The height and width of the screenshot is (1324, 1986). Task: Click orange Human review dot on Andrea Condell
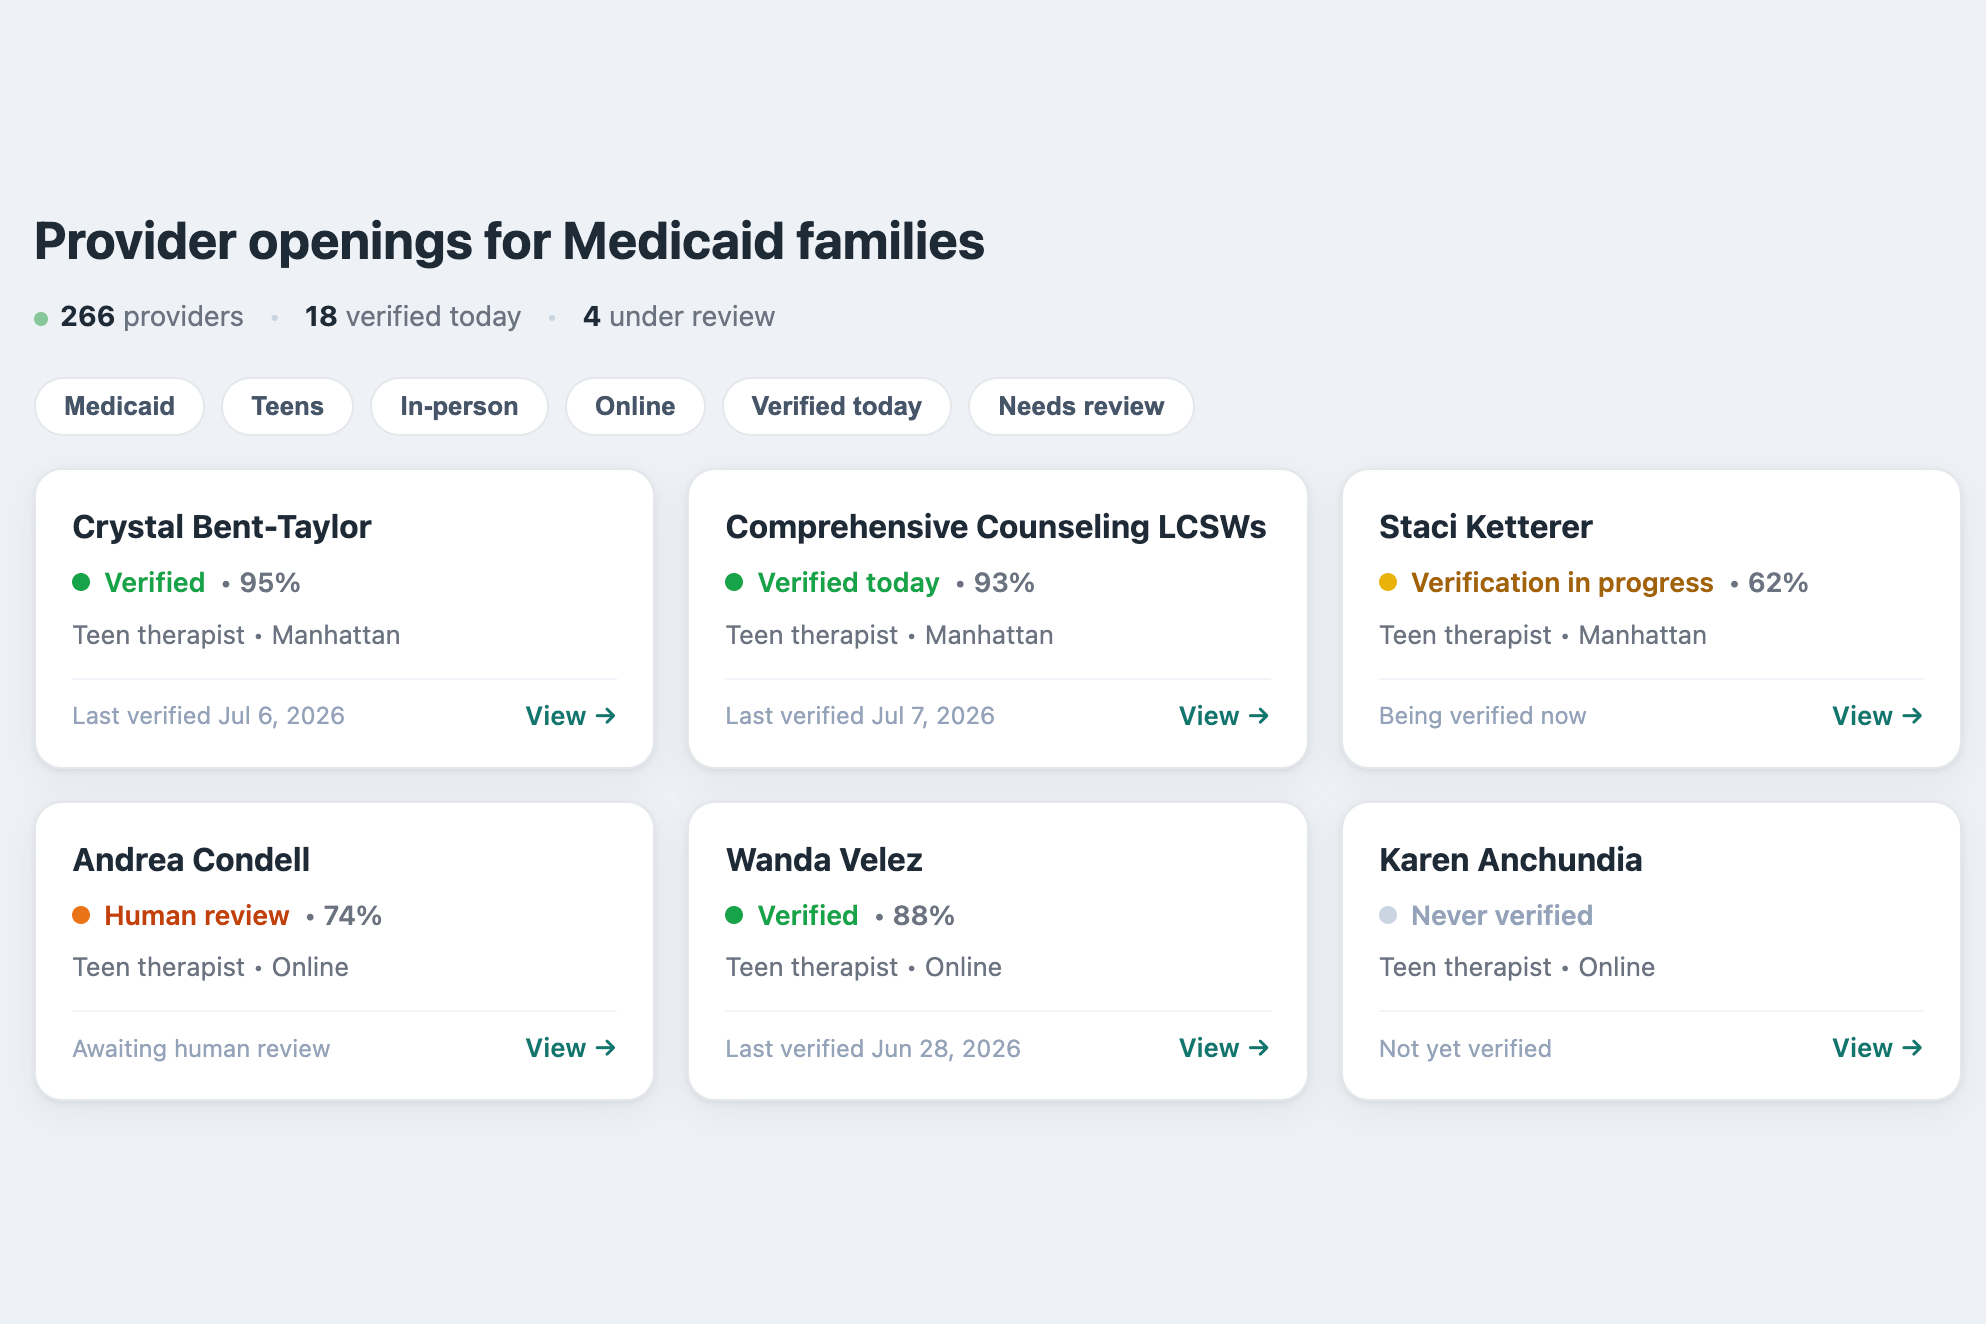point(82,915)
